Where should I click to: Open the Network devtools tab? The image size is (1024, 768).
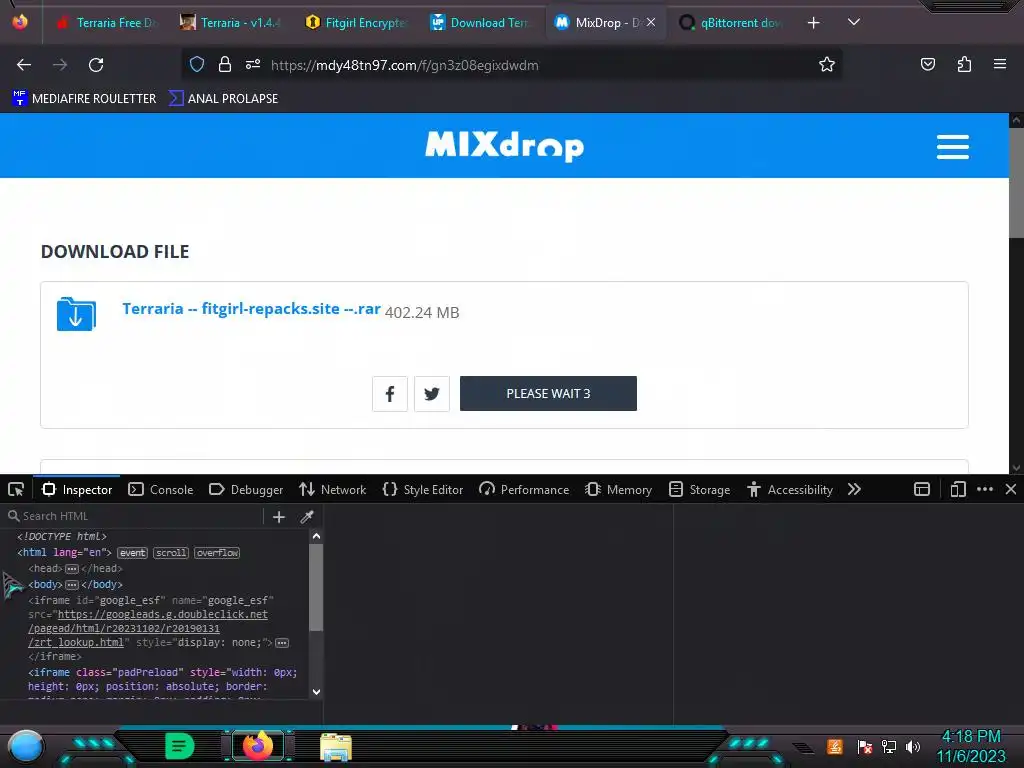point(332,489)
